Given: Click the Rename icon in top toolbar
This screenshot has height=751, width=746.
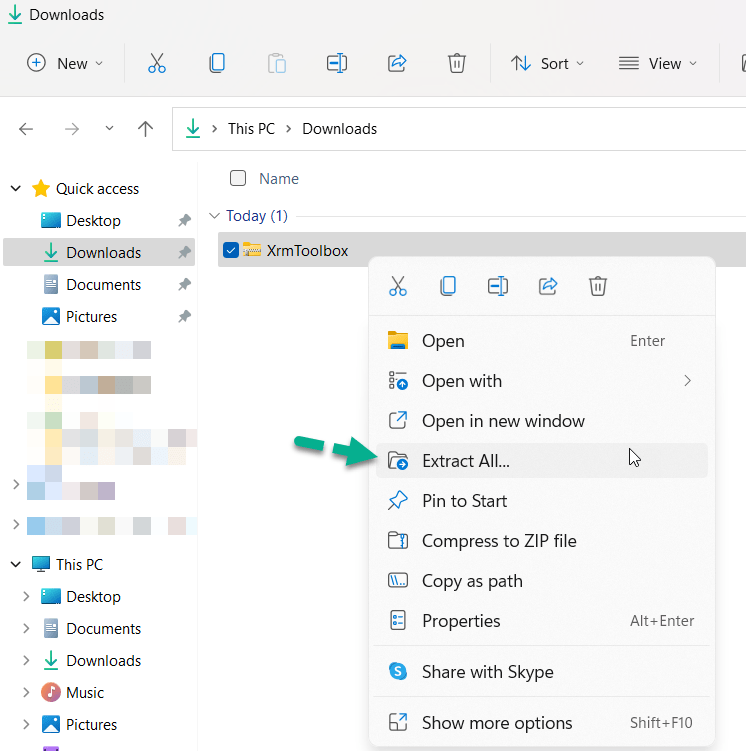Looking at the screenshot, I should [x=337, y=63].
